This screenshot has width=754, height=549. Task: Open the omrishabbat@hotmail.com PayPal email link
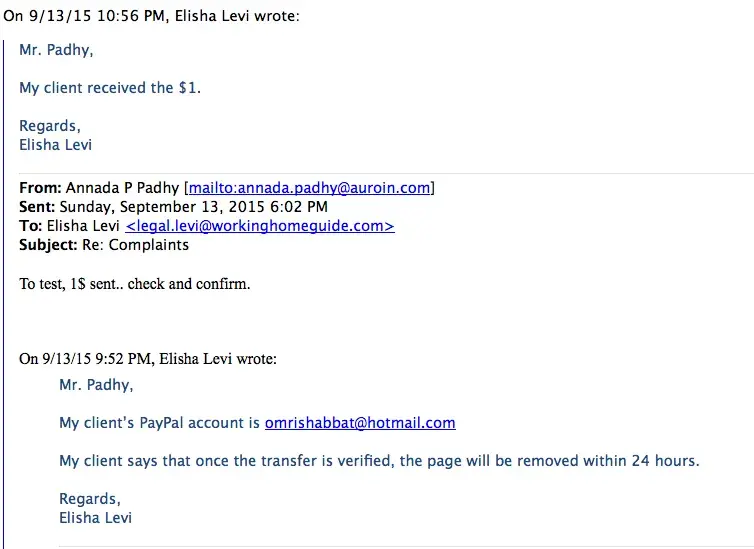pos(360,423)
